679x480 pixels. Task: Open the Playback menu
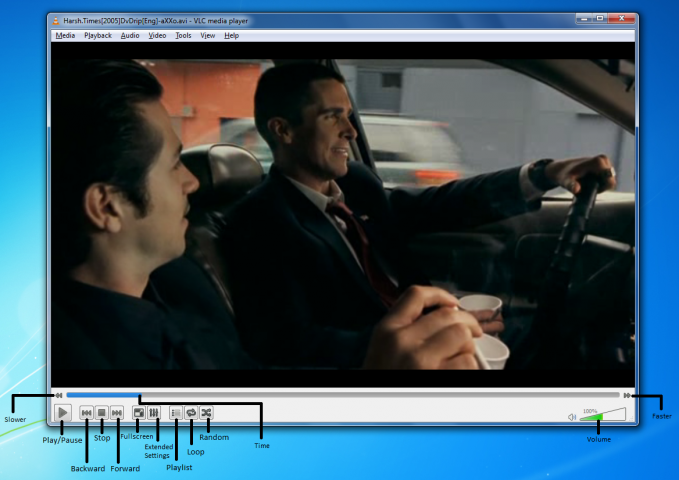98,36
